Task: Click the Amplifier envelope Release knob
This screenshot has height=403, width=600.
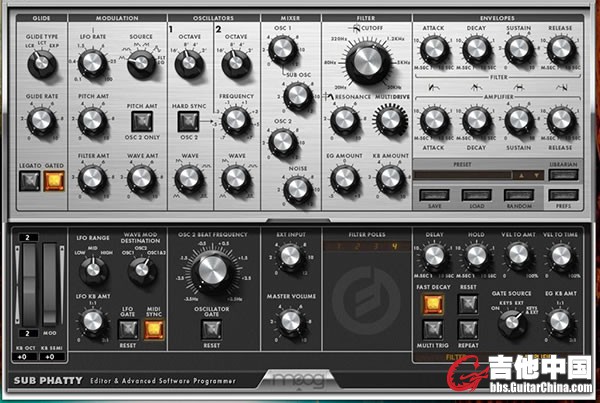Action: (x=561, y=120)
